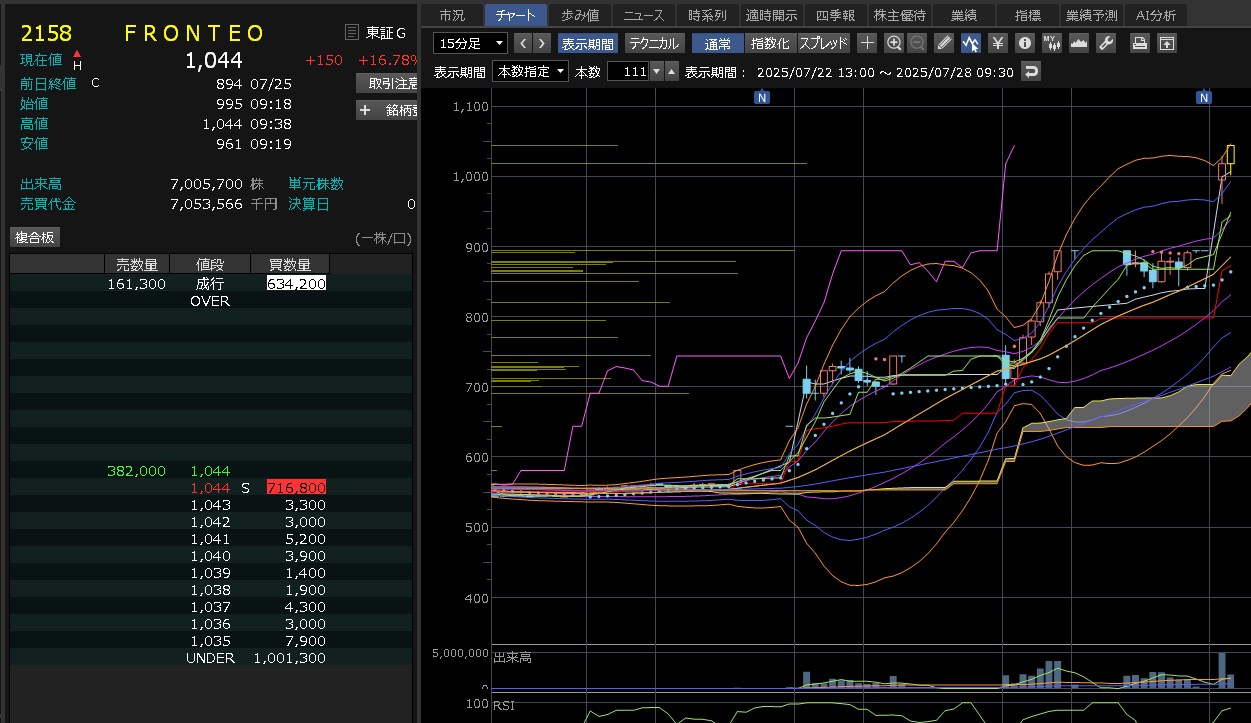Switch to the チャート tab
The height and width of the screenshot is (723, 1251).
pyautogui.click(x=515, y=15)
